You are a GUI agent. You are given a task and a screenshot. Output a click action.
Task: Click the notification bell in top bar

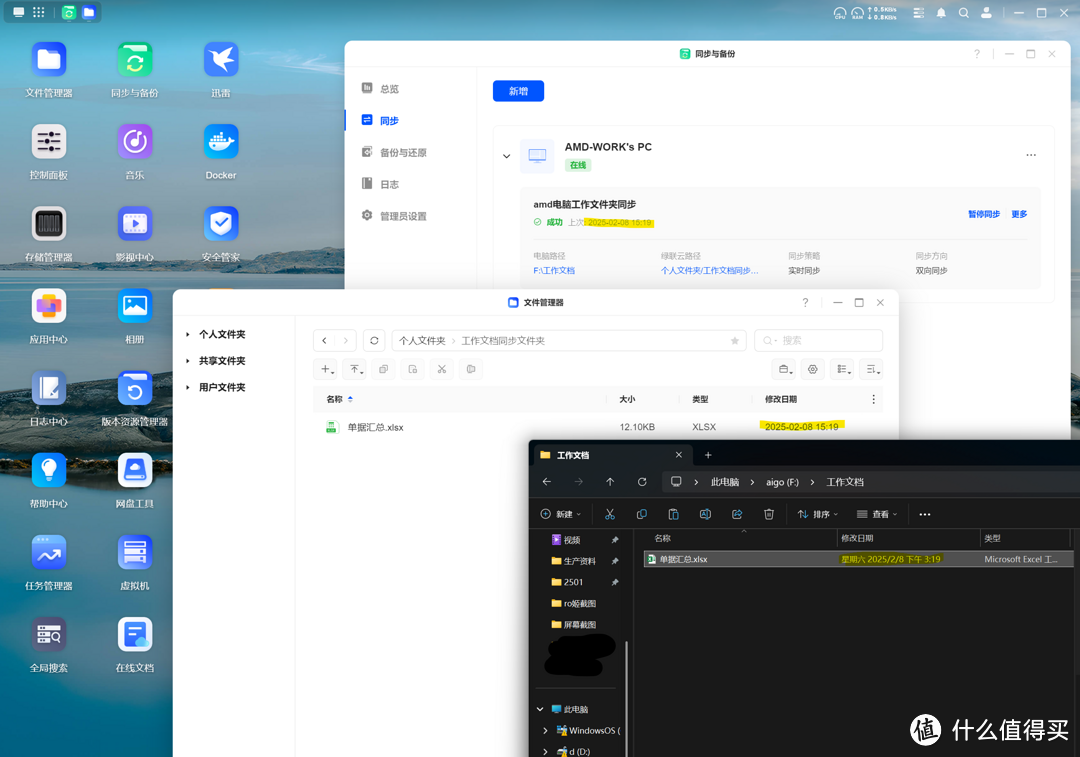(941, 13)
